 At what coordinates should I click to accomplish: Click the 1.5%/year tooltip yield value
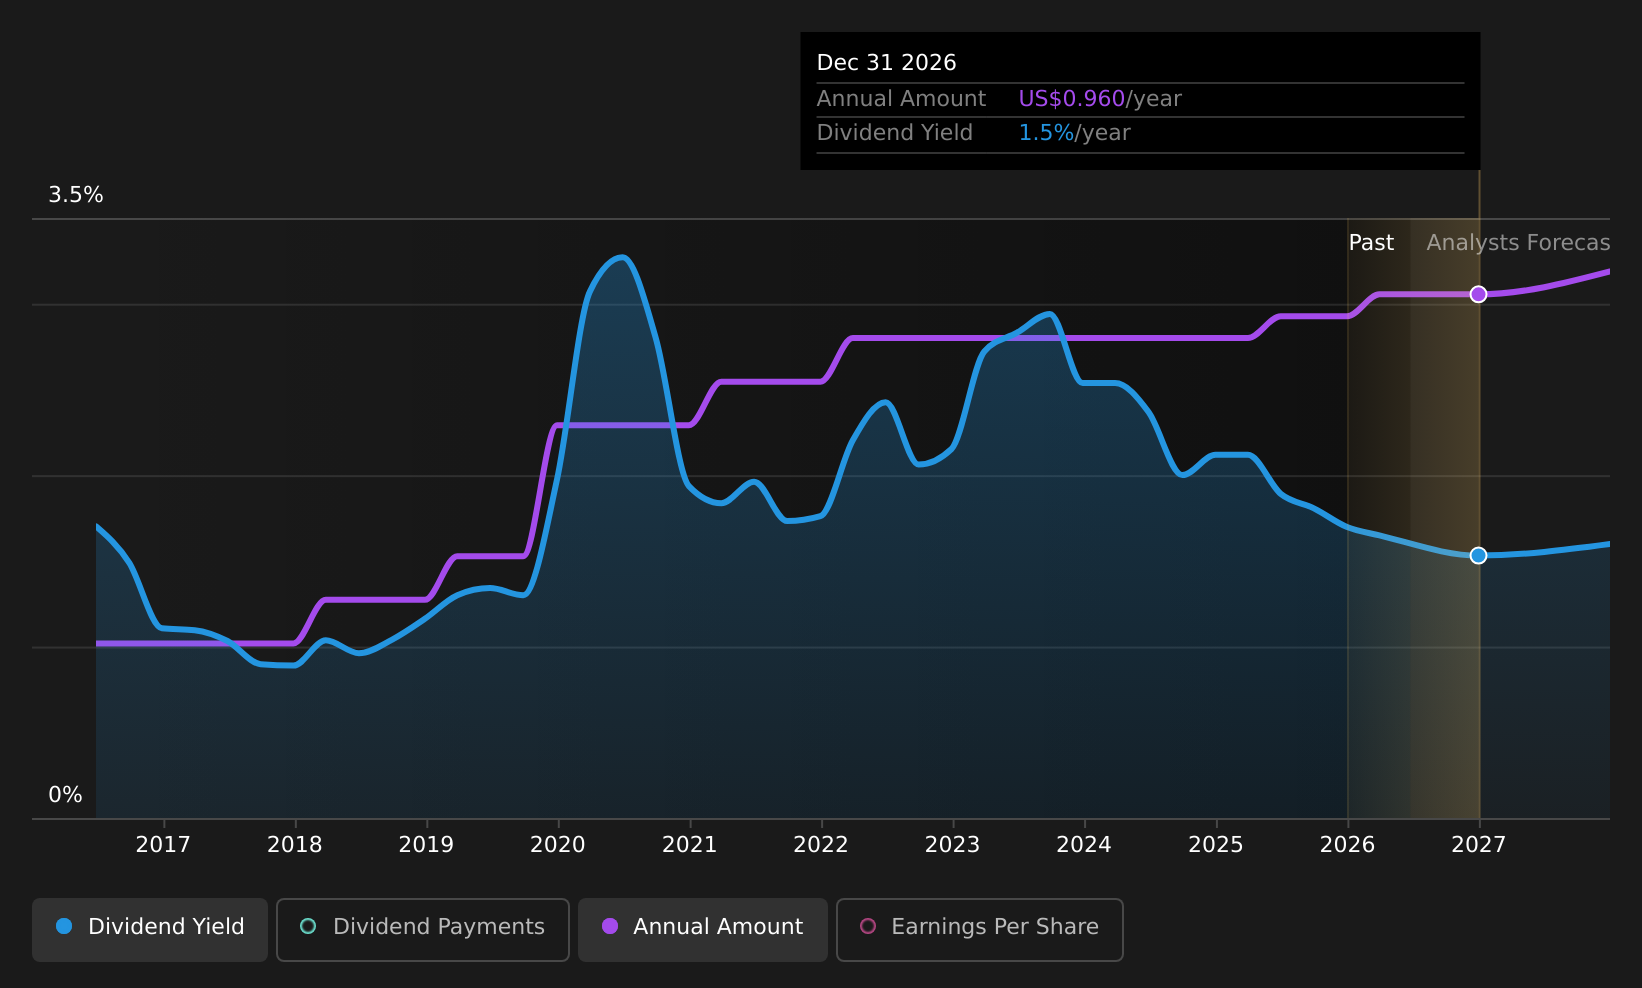(x=1074, y=133)
